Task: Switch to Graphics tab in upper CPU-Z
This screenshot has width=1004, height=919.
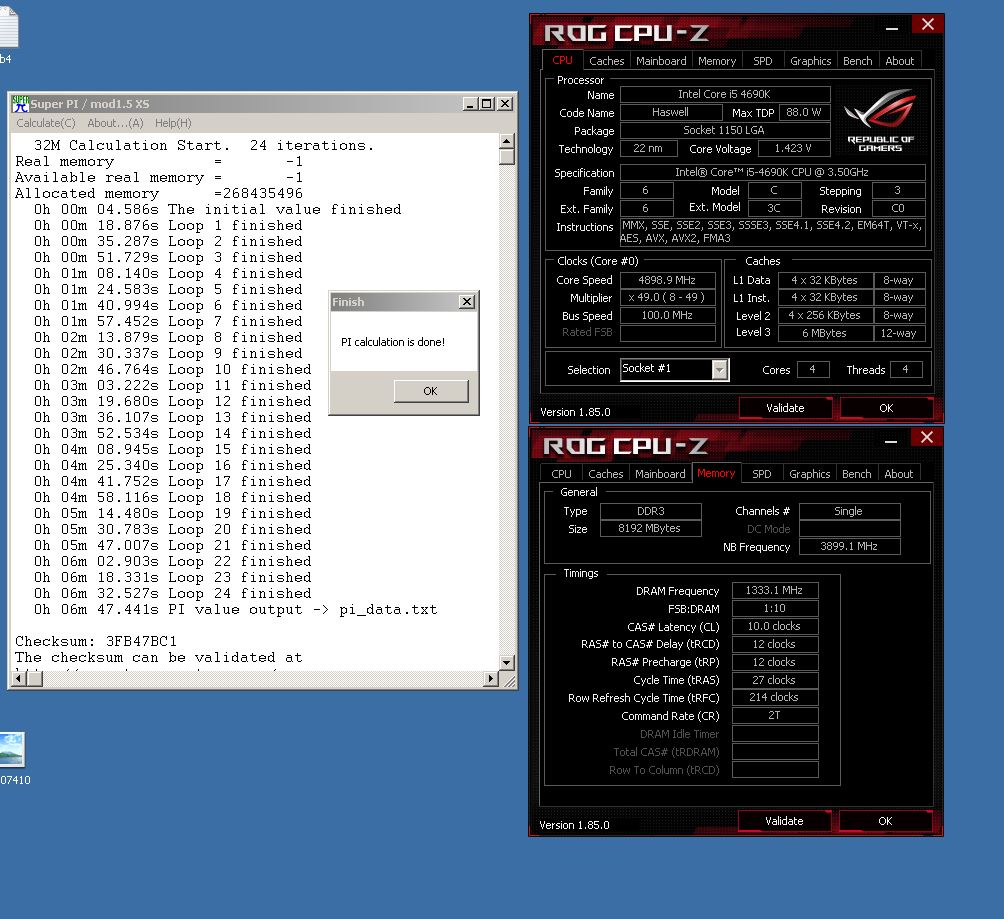Action: pyautogui.click(x=811, y=61)
